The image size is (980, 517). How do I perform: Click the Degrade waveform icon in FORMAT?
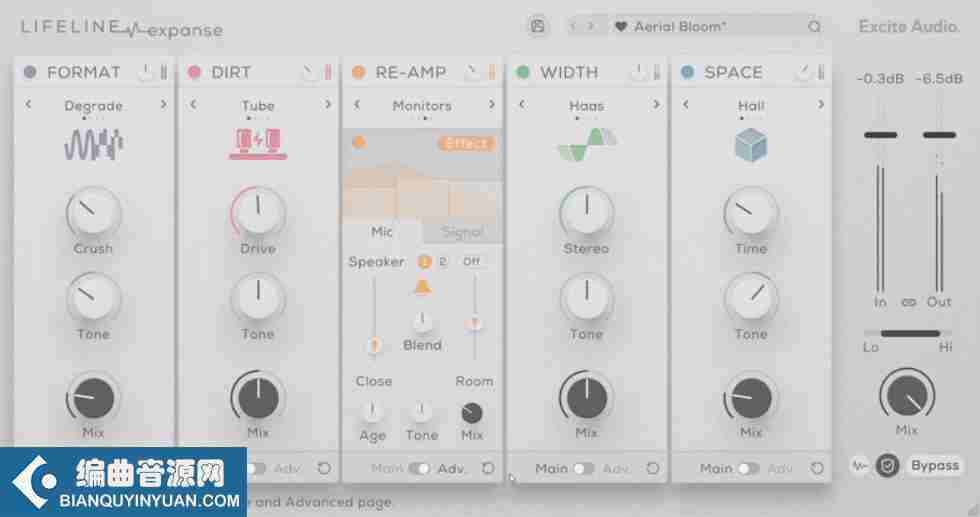point(94,144)
